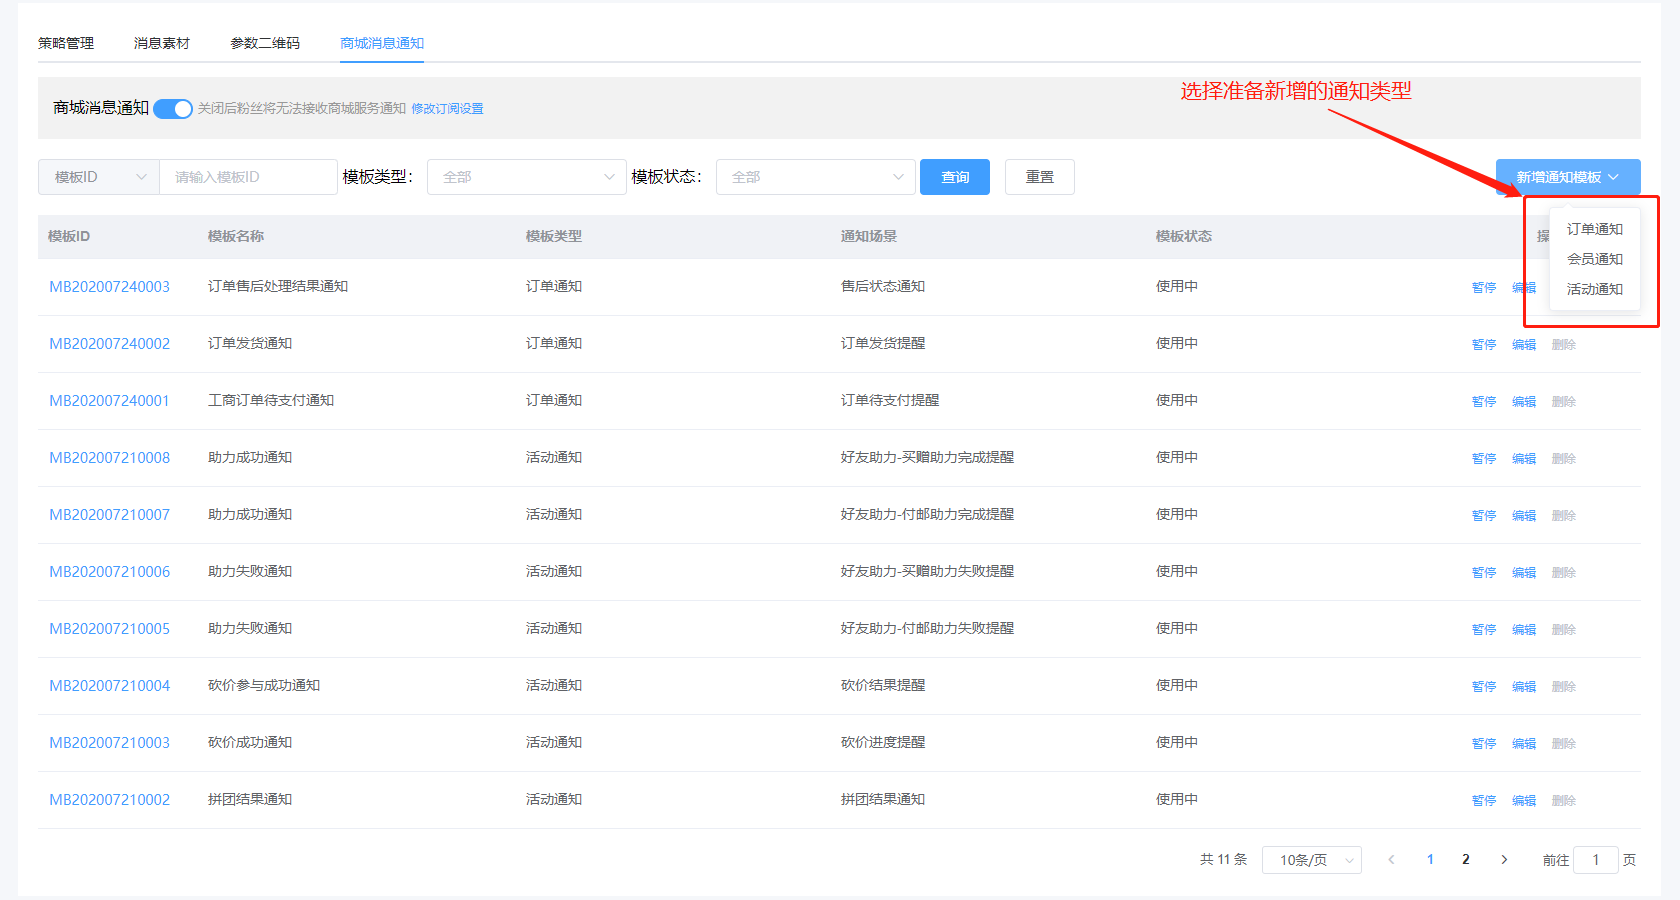
Task: Open the 10条/页 page size selector
Action: (x=1311, y=860)
